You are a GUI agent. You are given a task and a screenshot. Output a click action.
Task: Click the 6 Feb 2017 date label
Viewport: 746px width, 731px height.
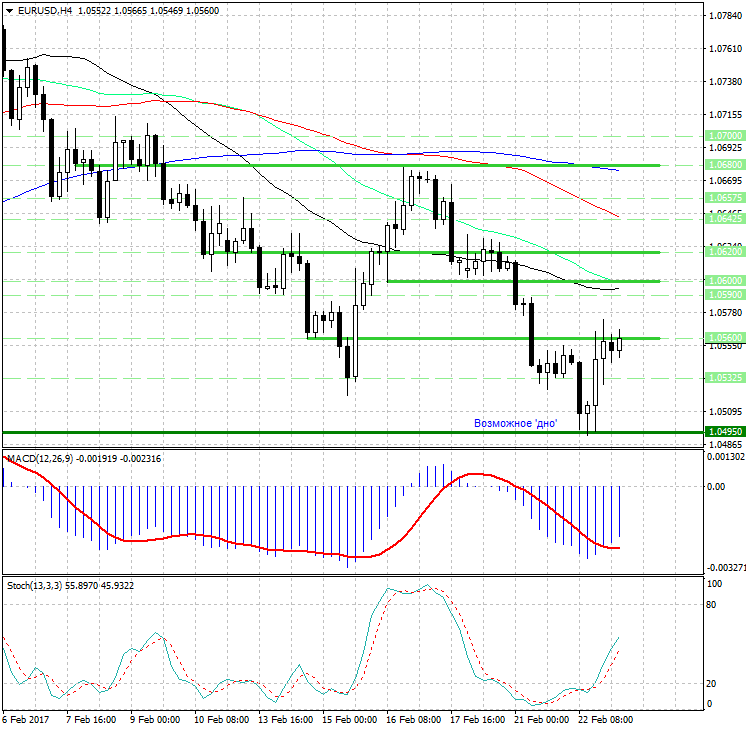[24, 719]
